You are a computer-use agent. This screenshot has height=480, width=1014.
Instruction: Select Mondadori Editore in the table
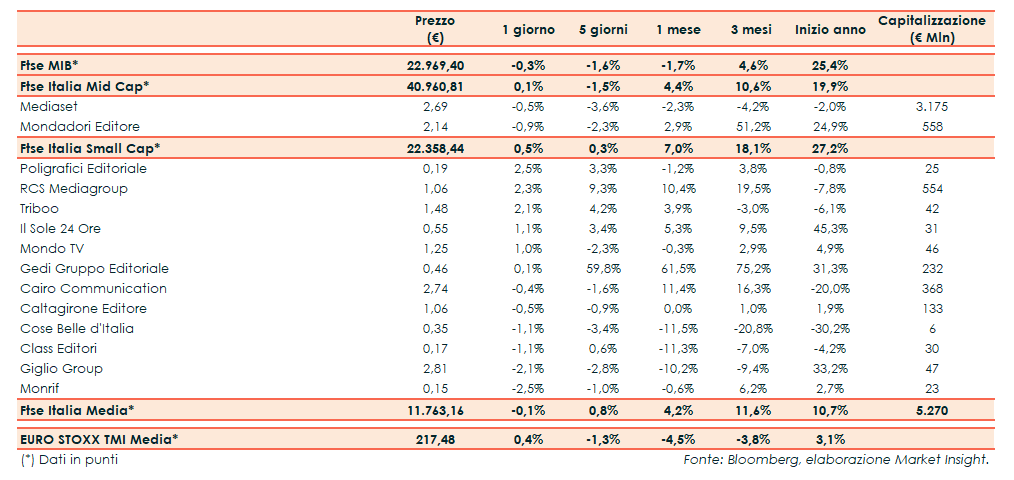(x=80, y=126)
